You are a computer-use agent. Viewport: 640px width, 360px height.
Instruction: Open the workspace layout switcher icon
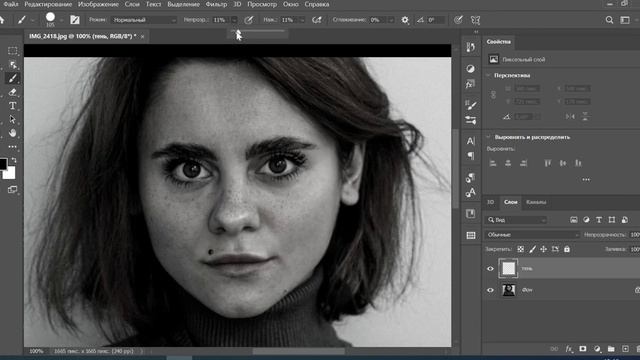pos(625,20)
